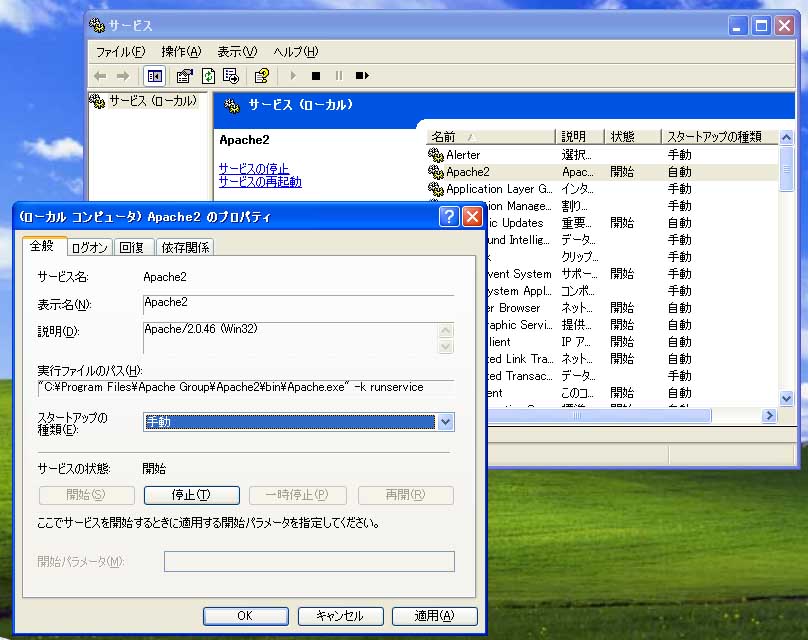Sort by the スタートアップの種類 column header
Image resolution: width=808 pixels, height=640 pixels.
click(720, 137)
